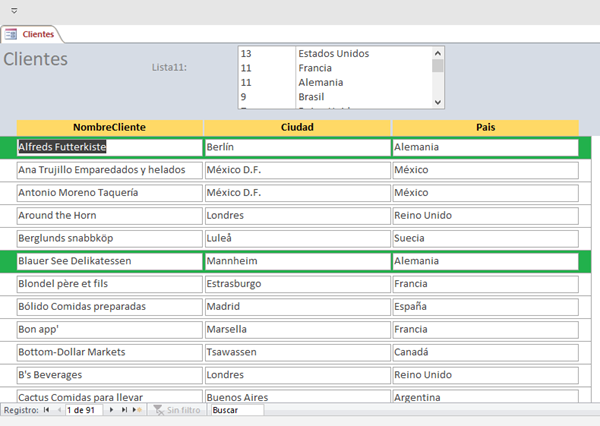Click Antonio Moreno Taquería name field
The width and height of the screenshot is (600, 426).
click(109, 193)
